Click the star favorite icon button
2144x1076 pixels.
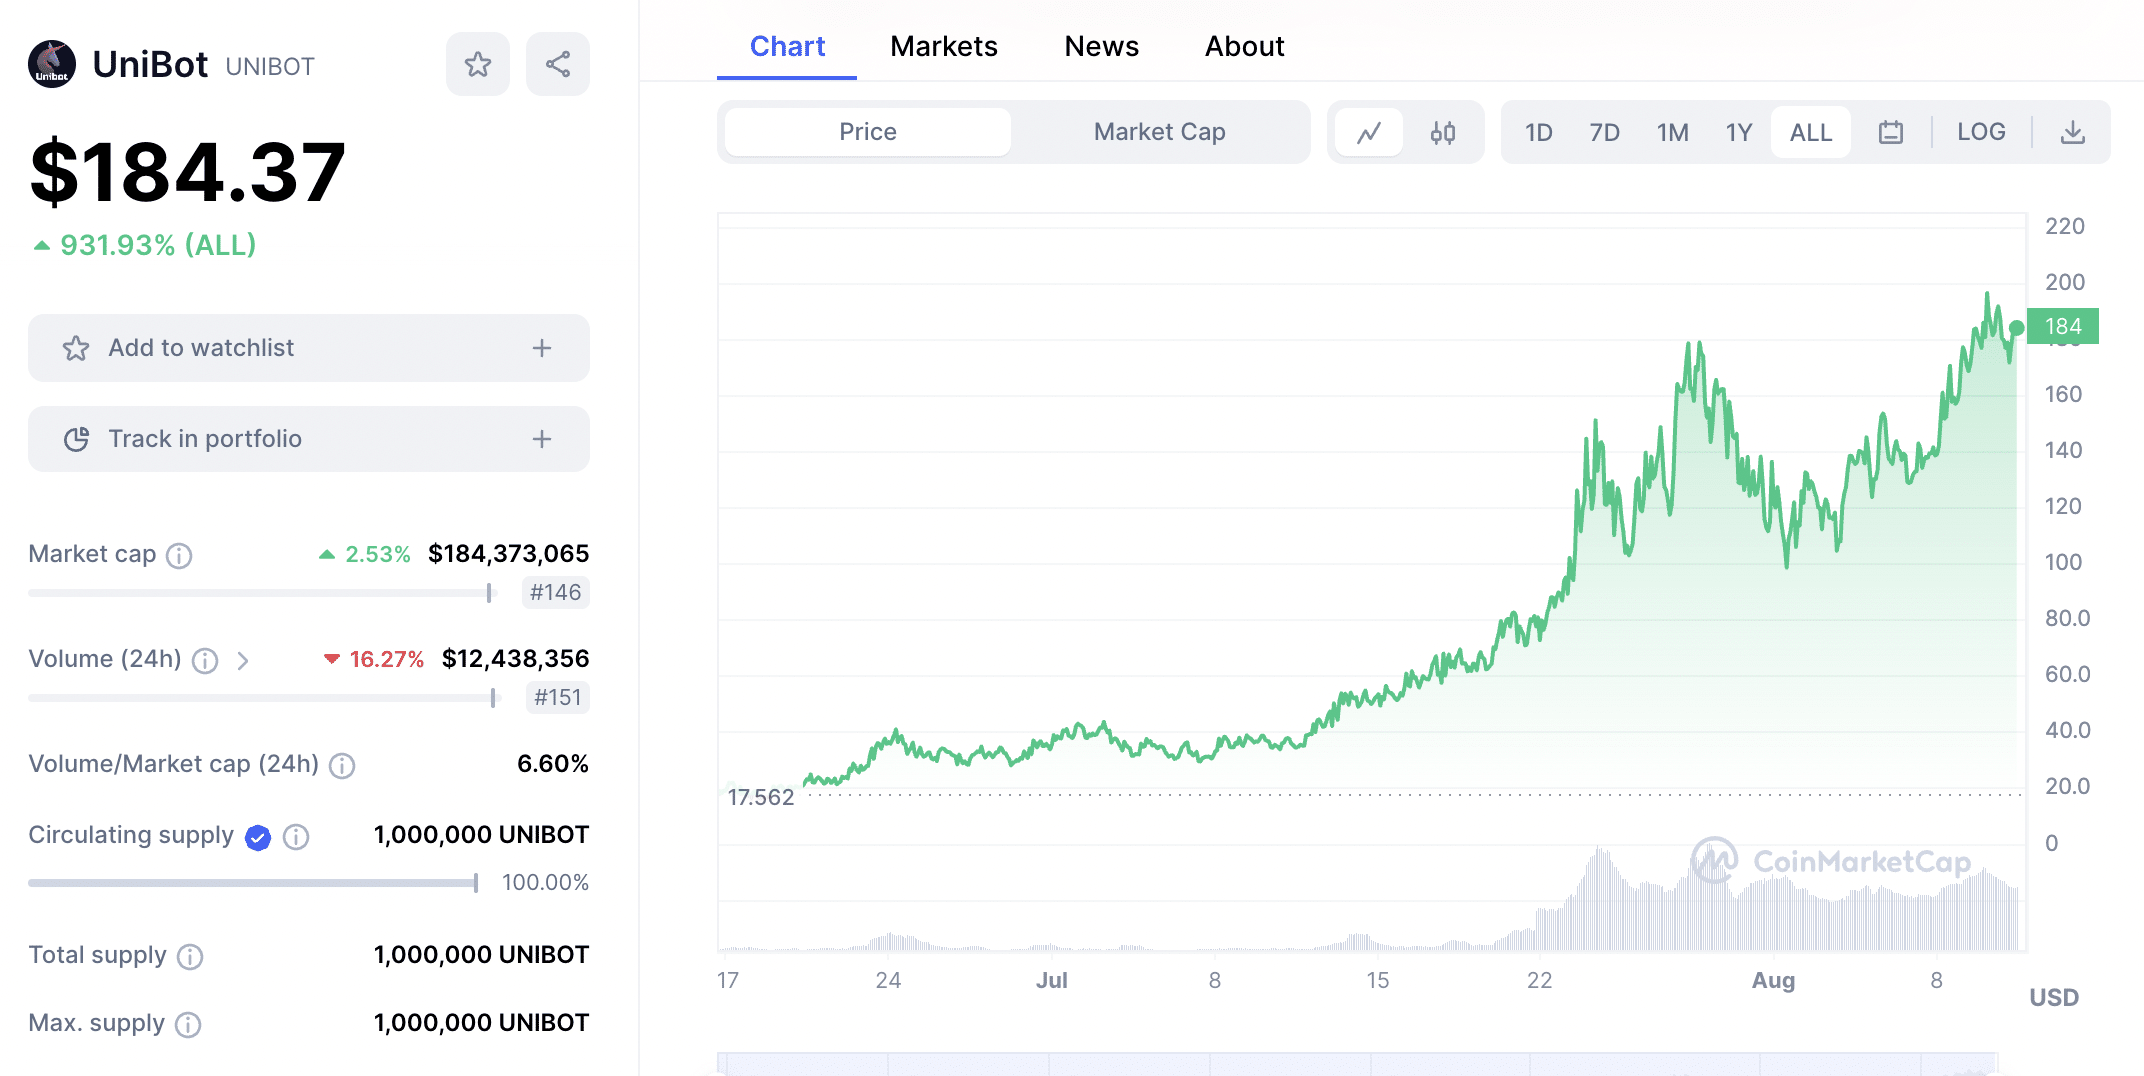pyautogui.click(x=478, y=64)
